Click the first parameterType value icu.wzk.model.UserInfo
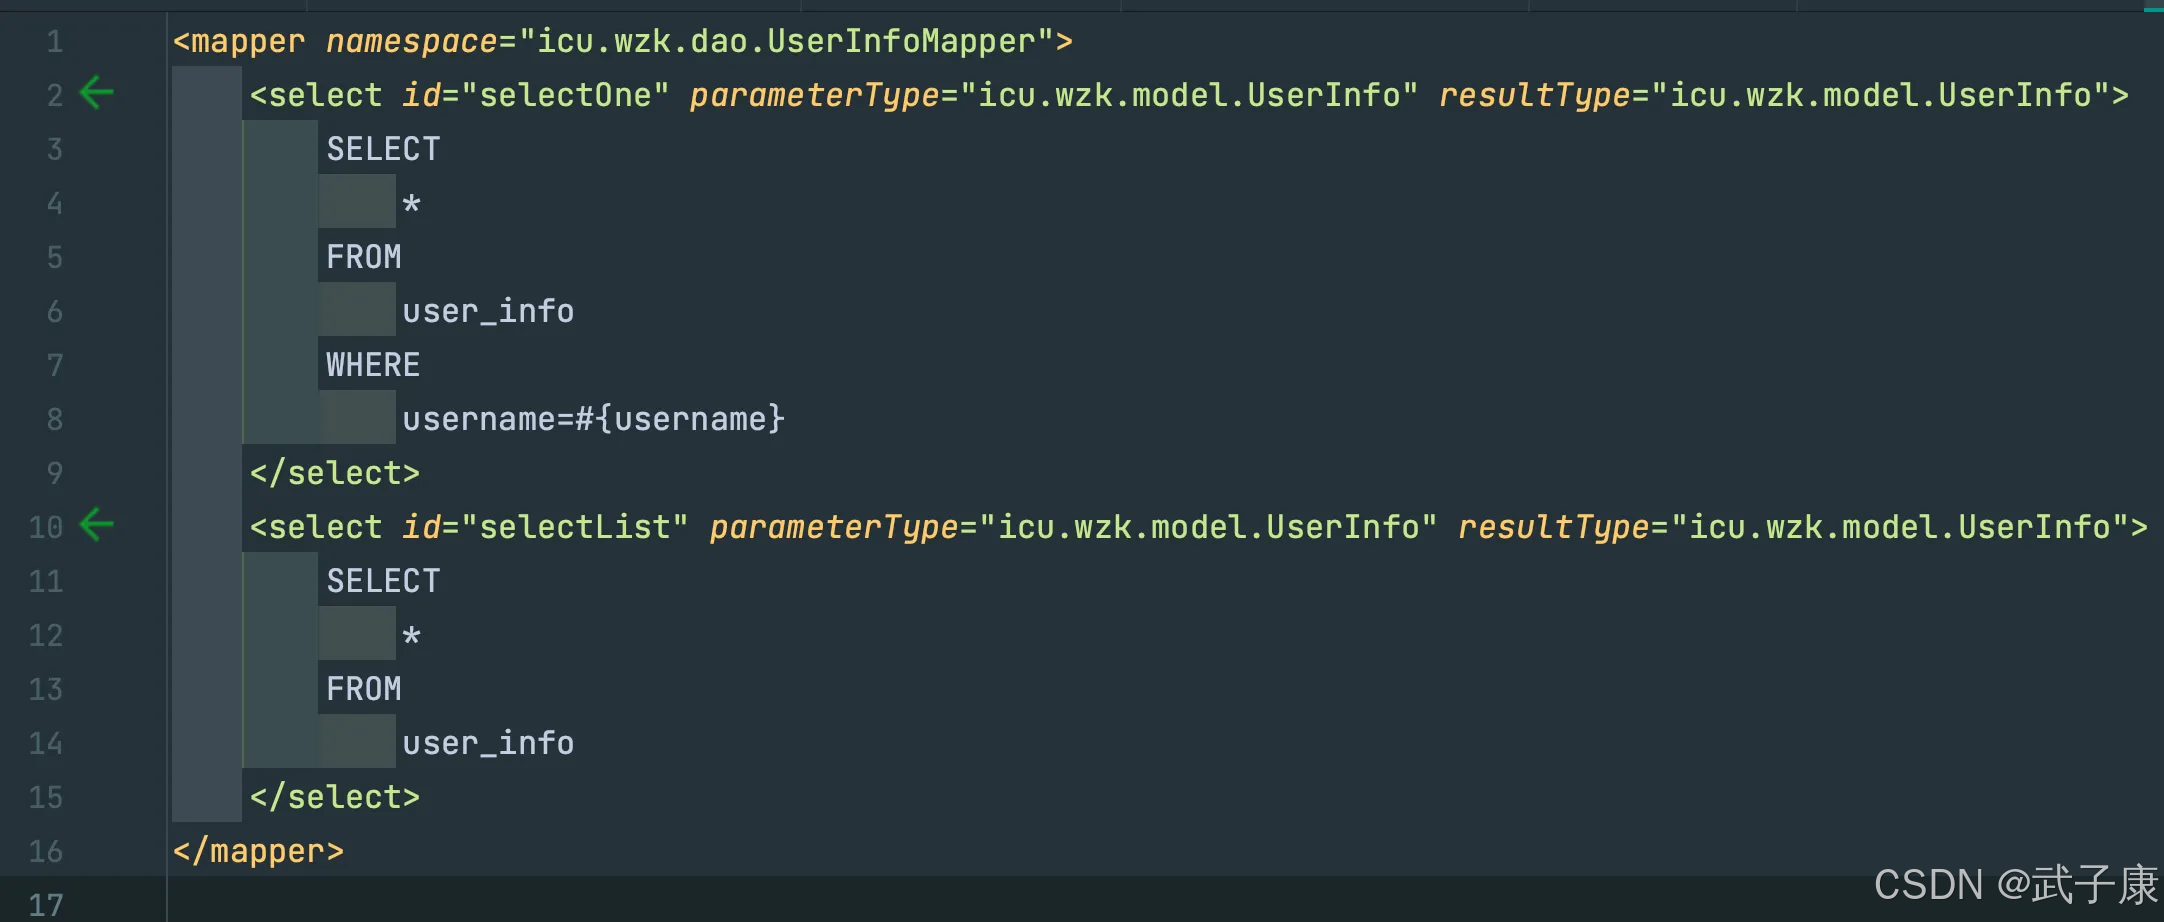Viewport: 2164px width, 922px height. coord(1189,95)
